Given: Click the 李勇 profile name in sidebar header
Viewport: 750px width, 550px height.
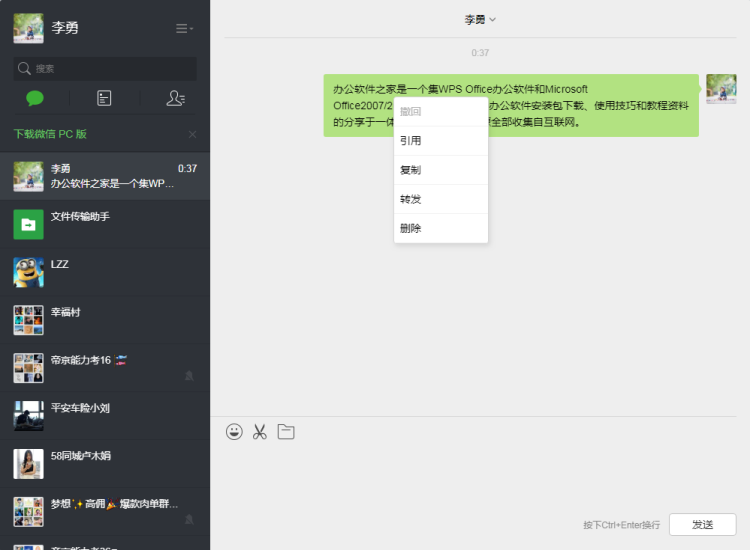Looking at the screenshot, I should tap(65, 28).
